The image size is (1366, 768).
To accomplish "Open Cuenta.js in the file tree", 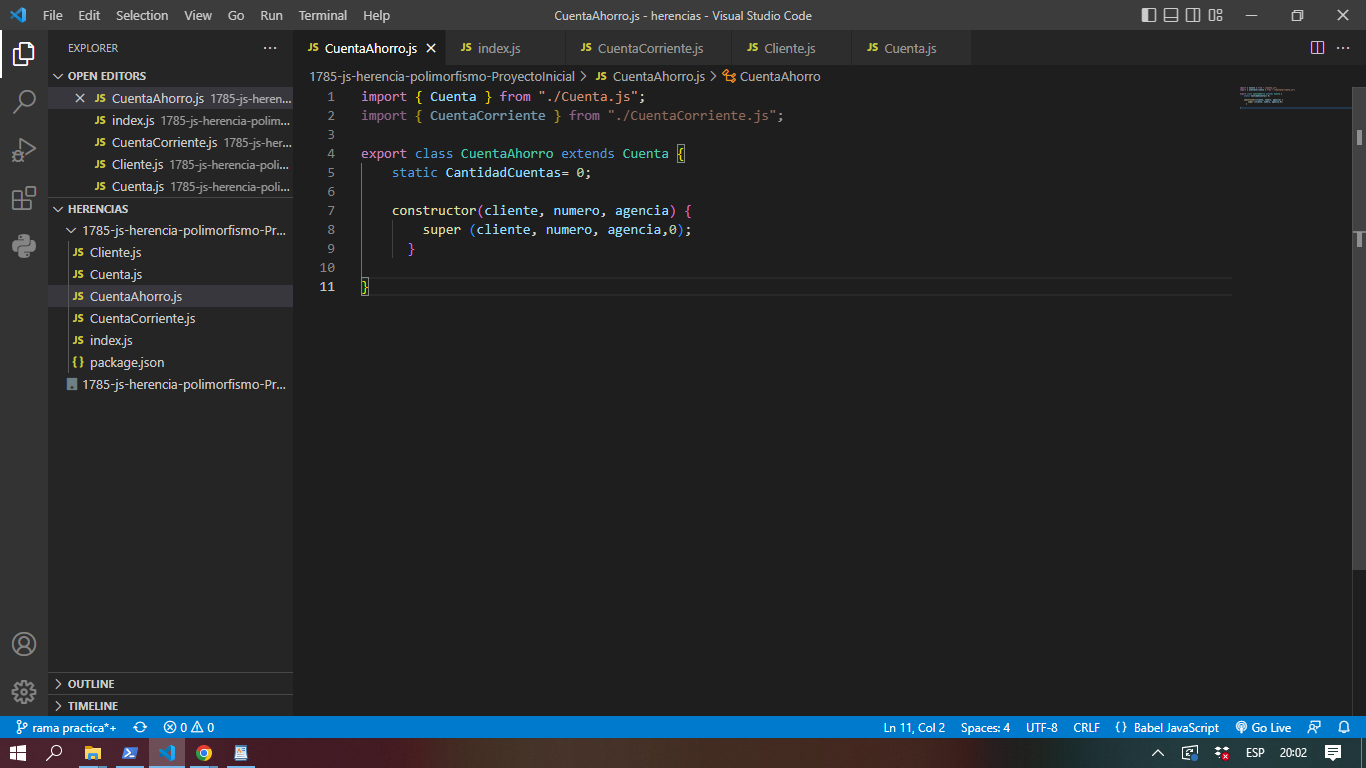I will tap(170, 274).
